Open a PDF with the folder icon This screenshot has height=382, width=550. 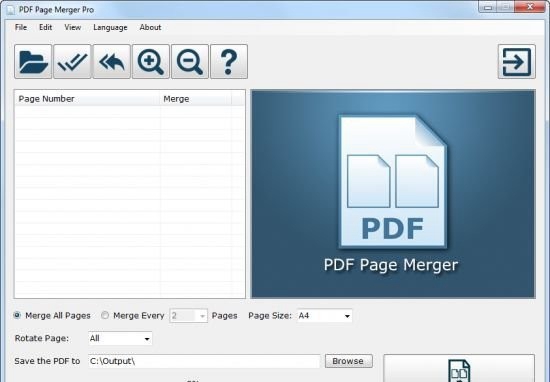click(33, 61)
